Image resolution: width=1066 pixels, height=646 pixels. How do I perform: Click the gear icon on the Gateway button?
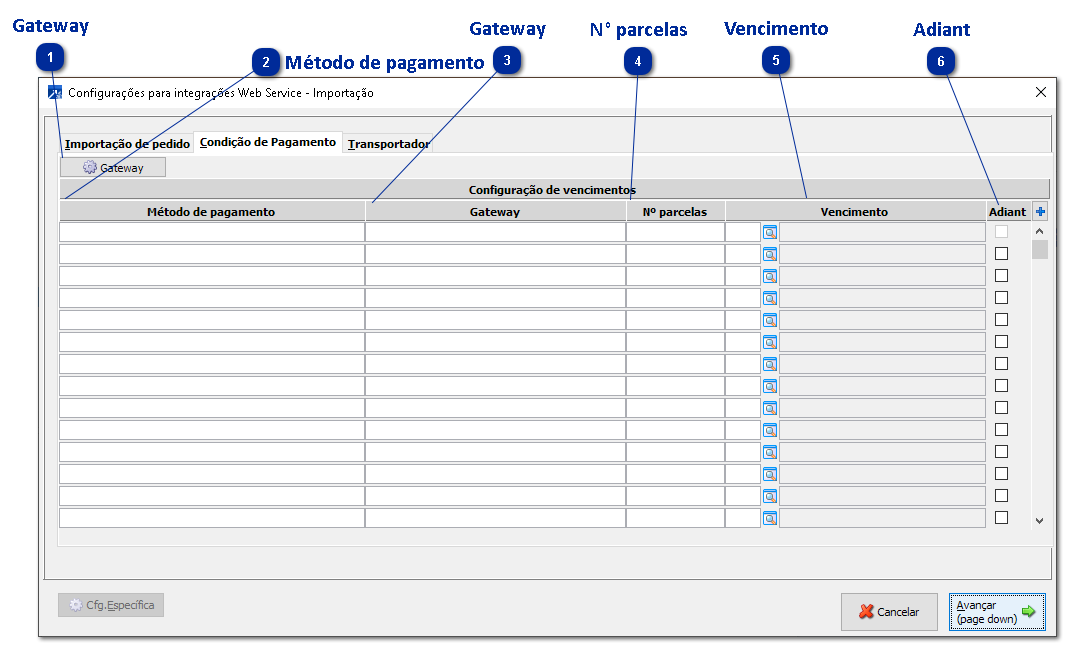pos(90,167)
